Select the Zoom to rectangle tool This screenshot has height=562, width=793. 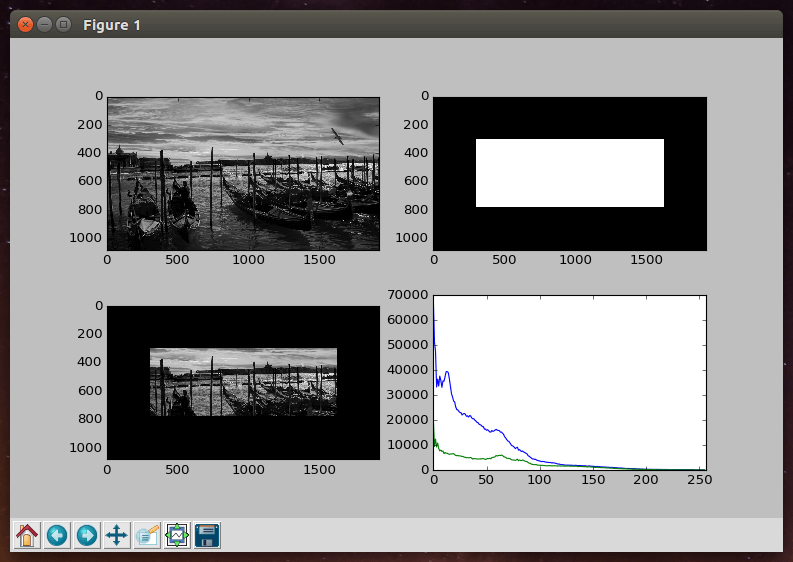(147, 535)
